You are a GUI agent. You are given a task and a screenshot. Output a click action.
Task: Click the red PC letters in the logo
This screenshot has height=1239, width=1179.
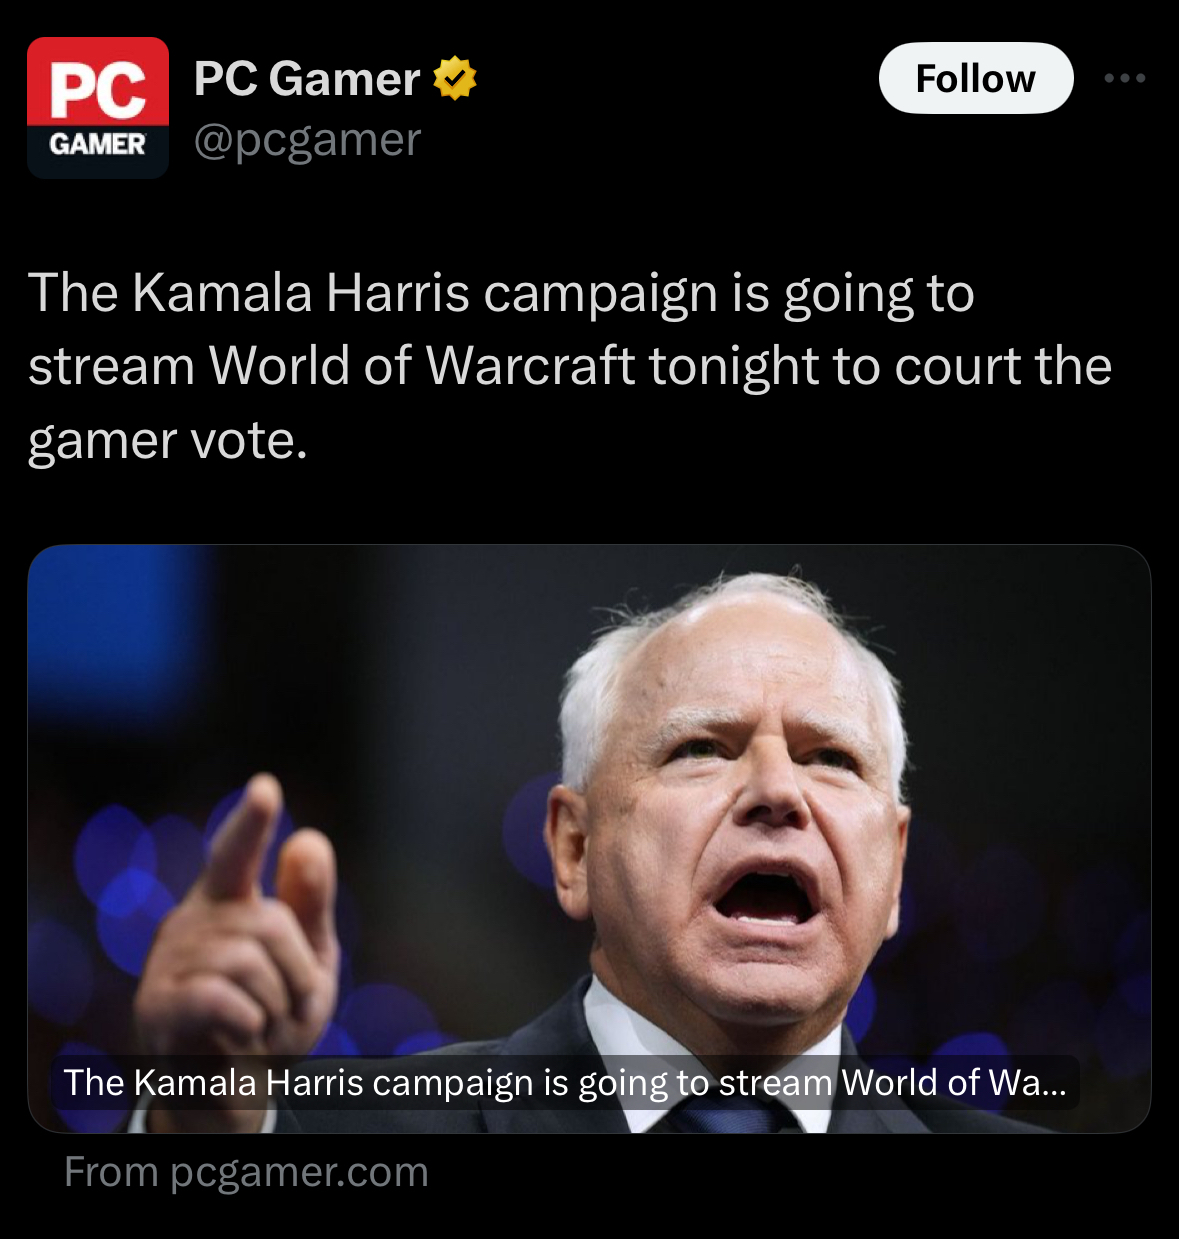pos(98,90)
